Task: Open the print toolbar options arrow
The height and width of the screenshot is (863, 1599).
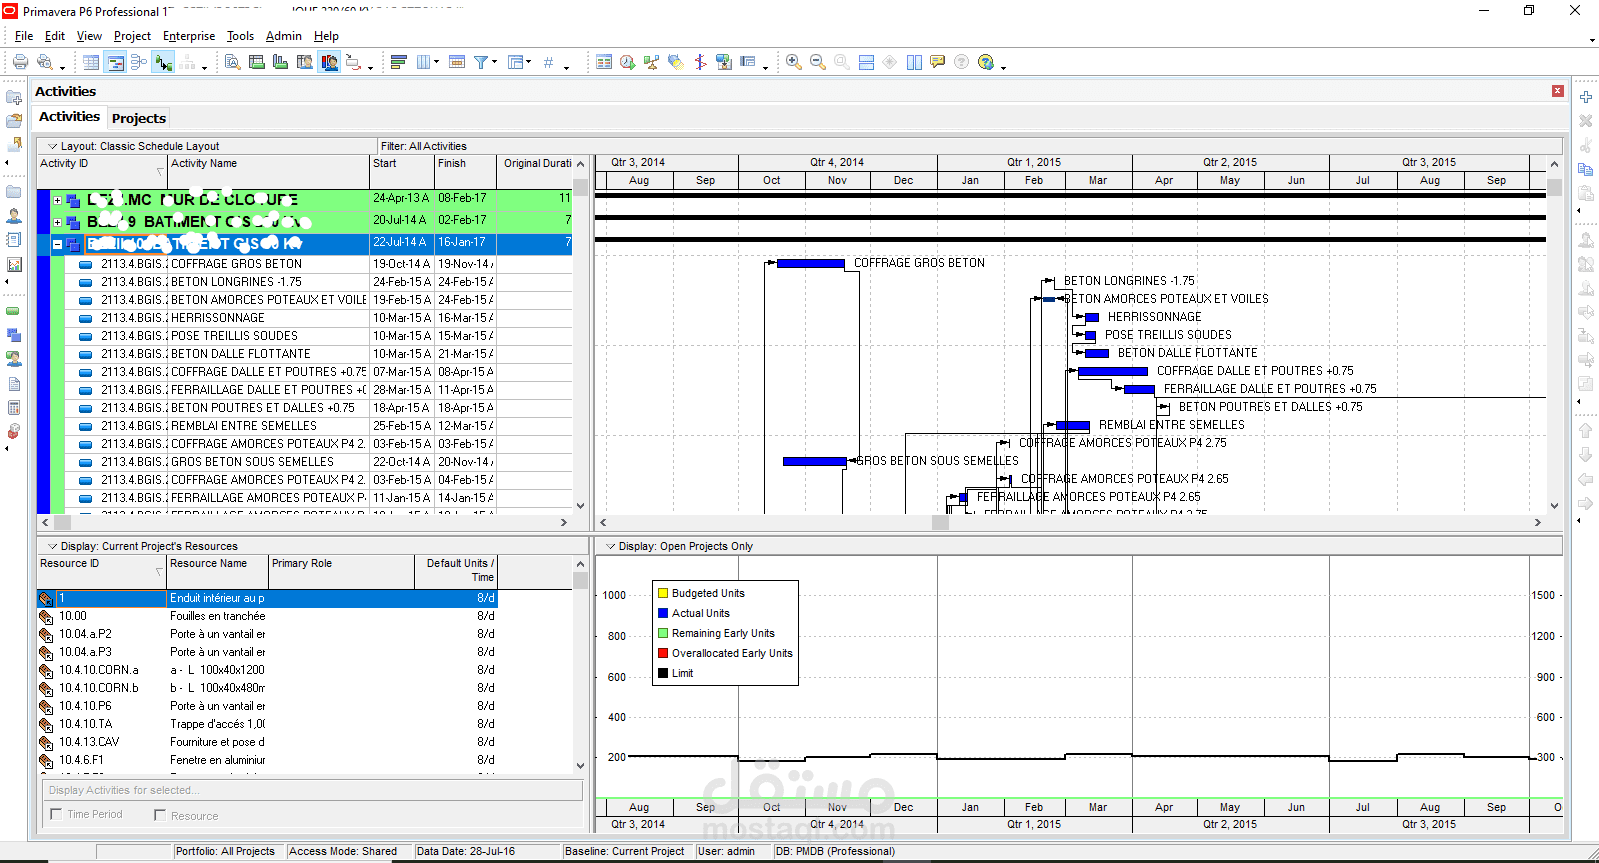Action: click(x=62, y=67)
